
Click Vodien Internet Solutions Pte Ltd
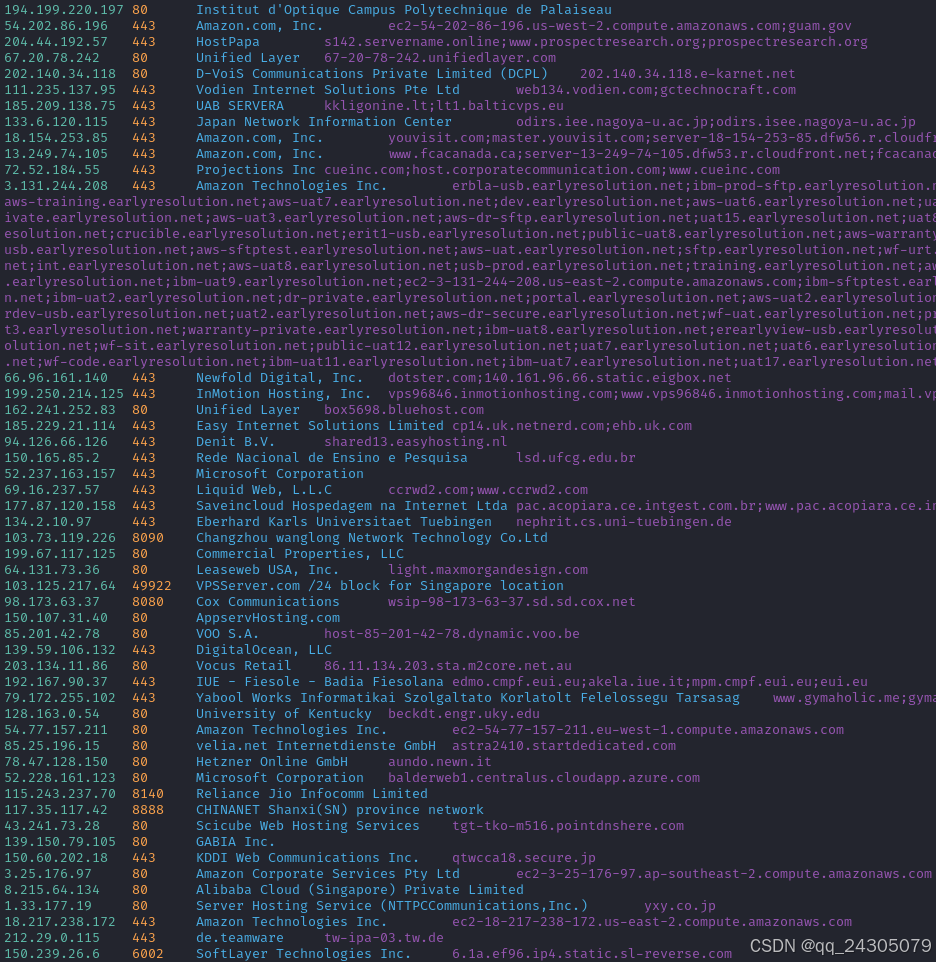[x=328, y=90]
